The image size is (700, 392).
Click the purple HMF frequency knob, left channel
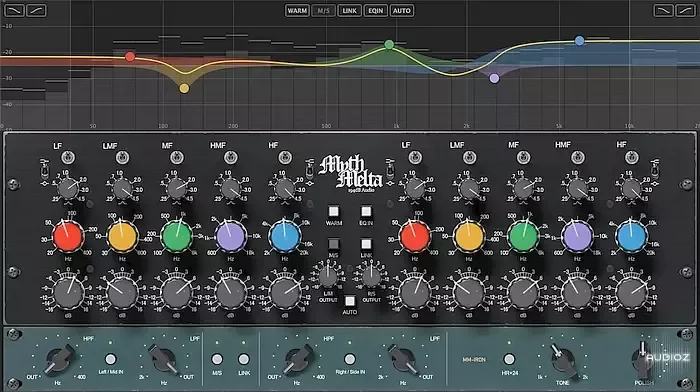pyautogui.click(x=231, y=237)
